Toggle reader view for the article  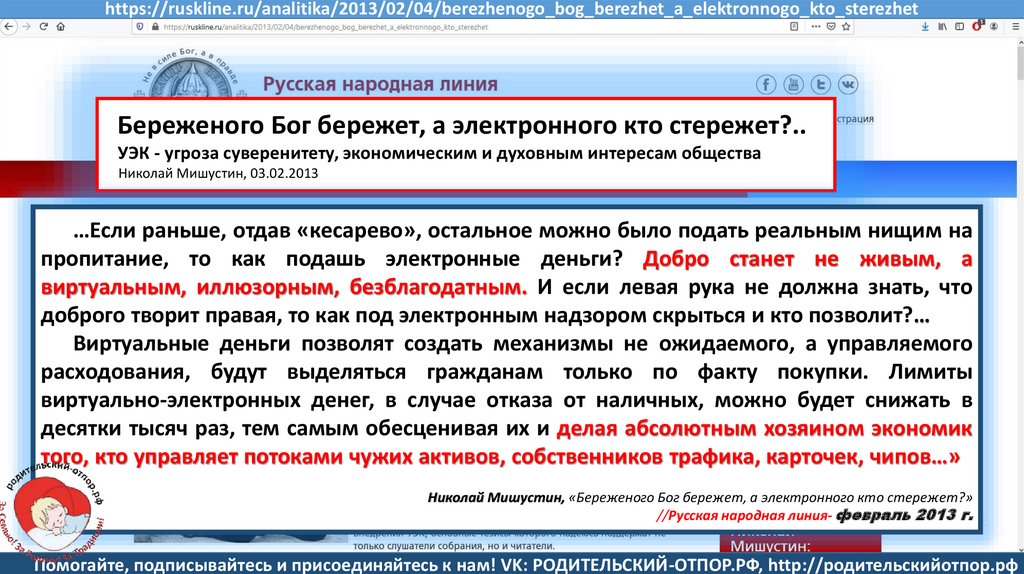[794, 27]
